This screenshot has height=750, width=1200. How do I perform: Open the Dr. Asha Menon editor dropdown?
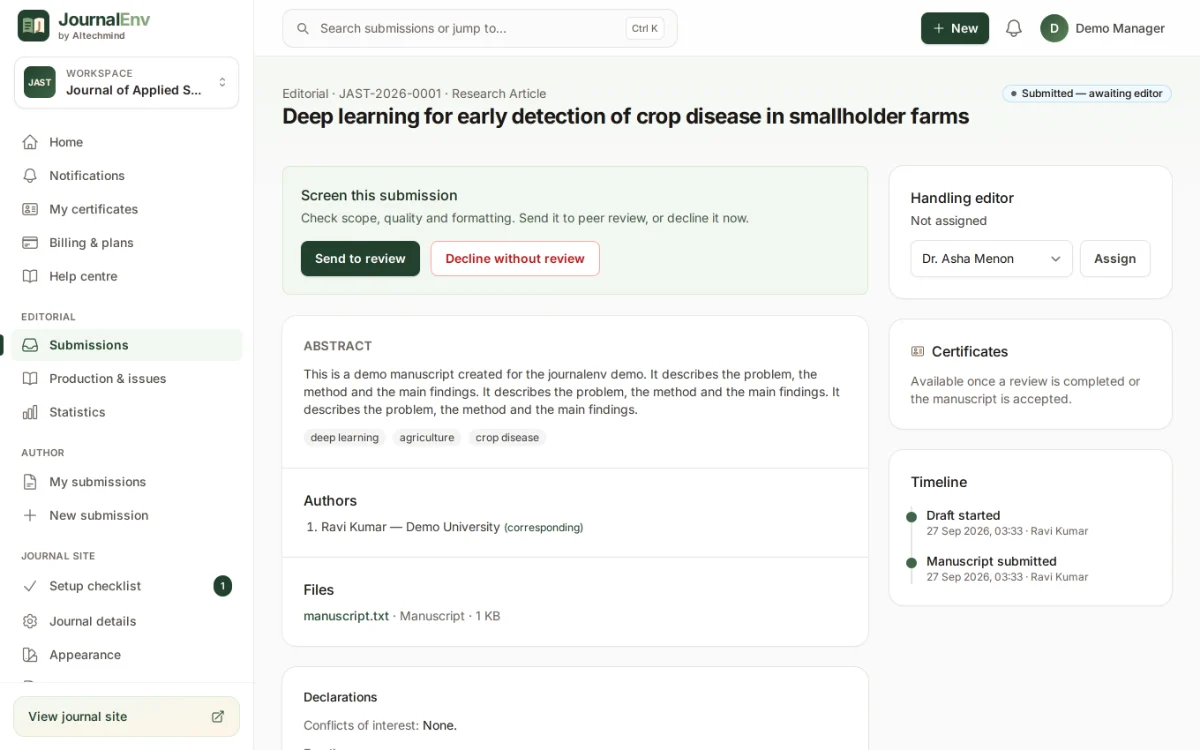tap(991, 259)
